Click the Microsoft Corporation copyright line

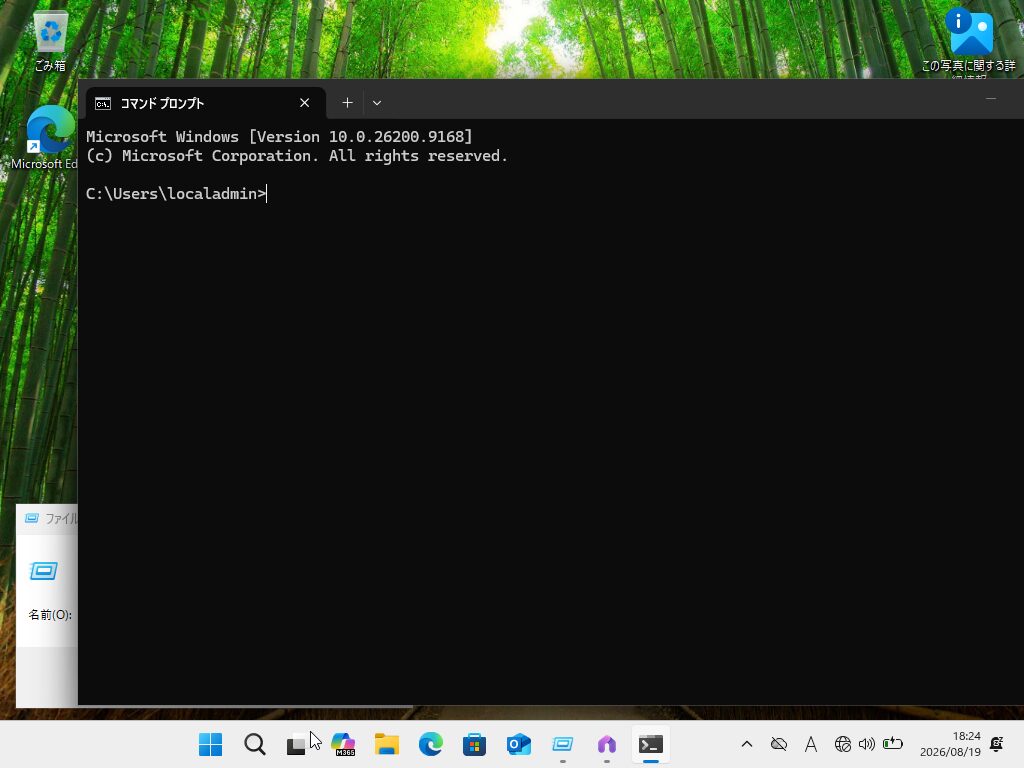296,155
